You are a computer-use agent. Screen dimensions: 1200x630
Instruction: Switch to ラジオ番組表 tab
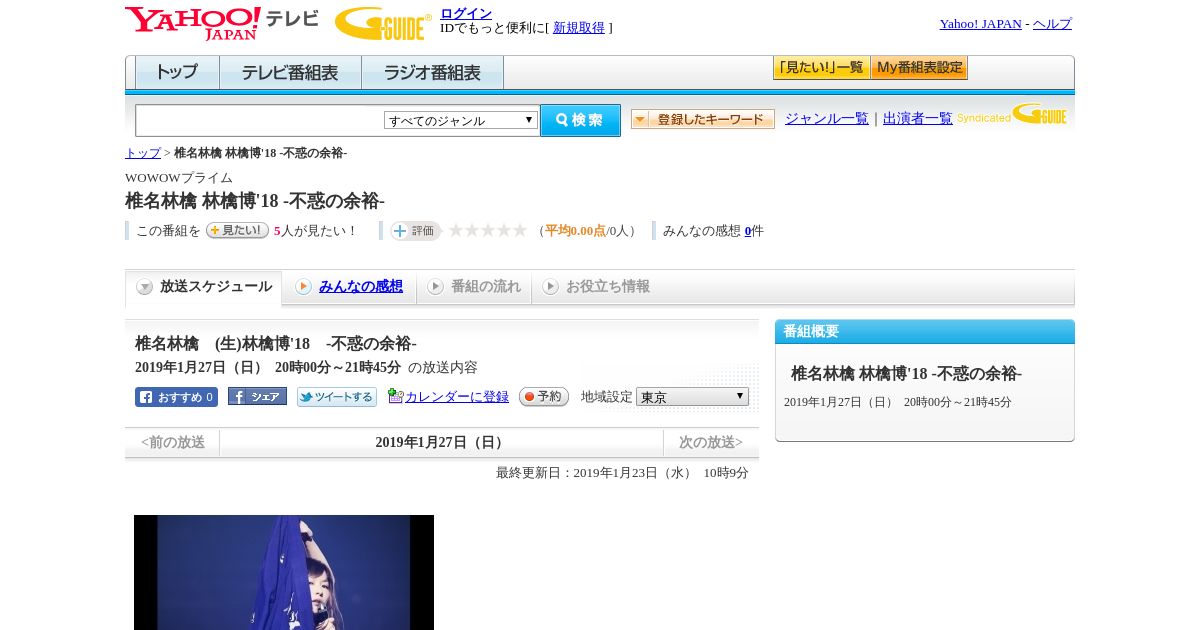point(432,73)
